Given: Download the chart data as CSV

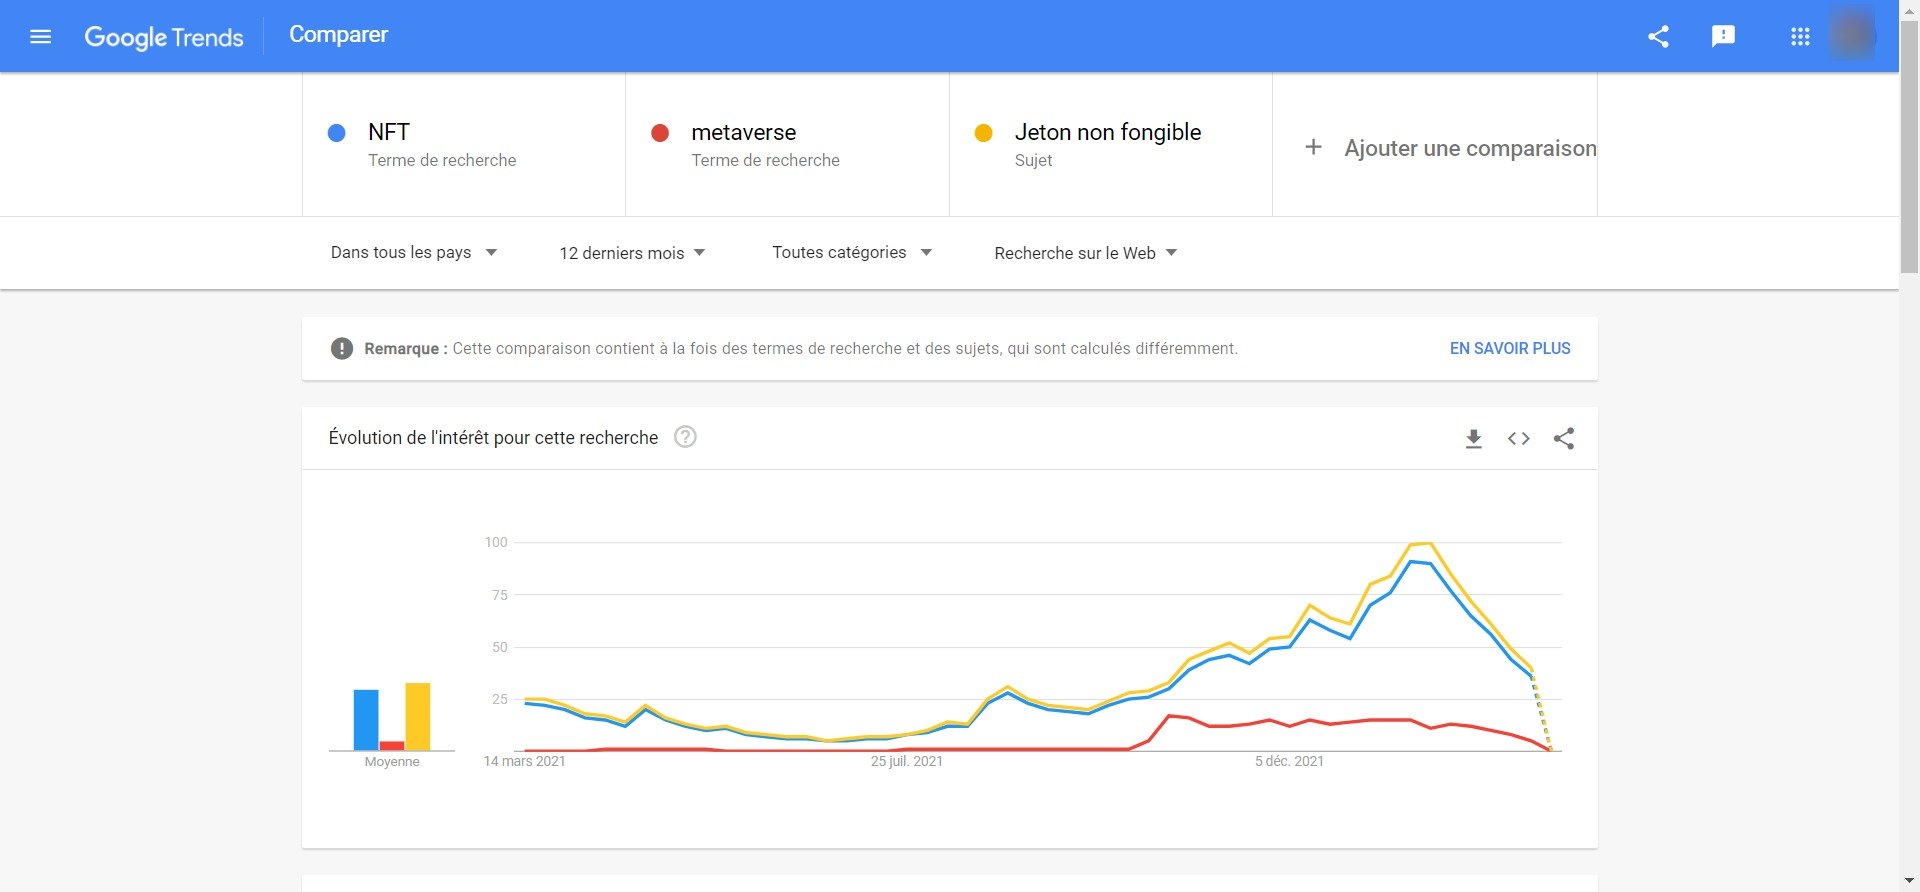Looking at the screenshot, I should [1472, 438].
